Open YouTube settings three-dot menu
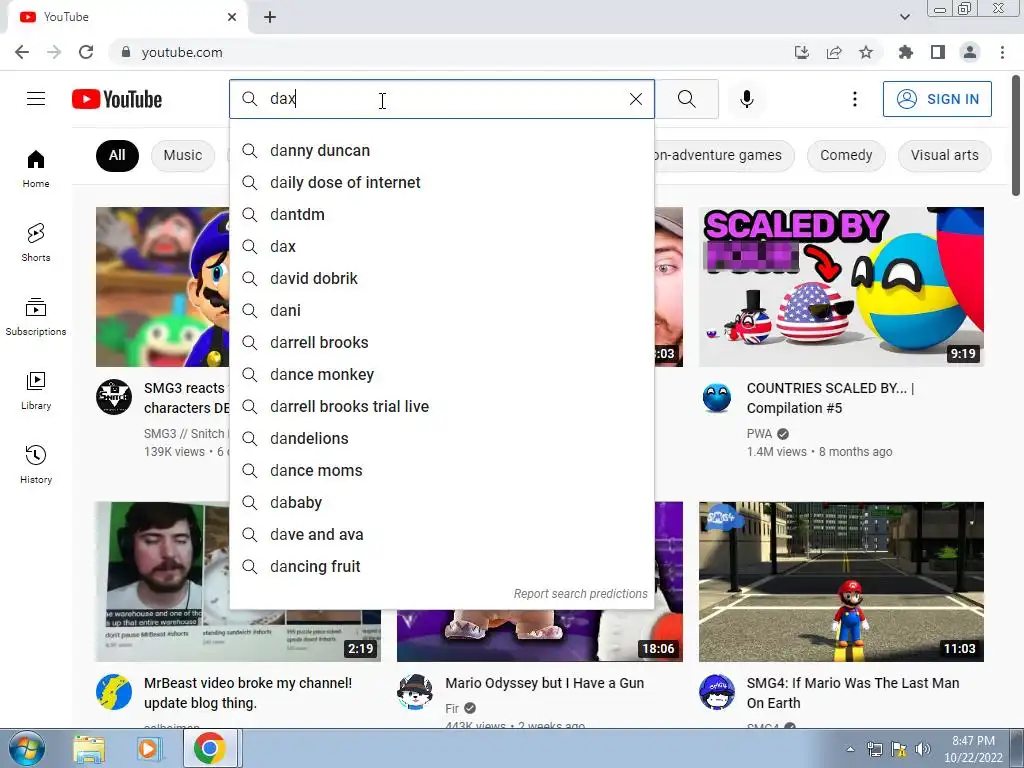 click(854, 99)
